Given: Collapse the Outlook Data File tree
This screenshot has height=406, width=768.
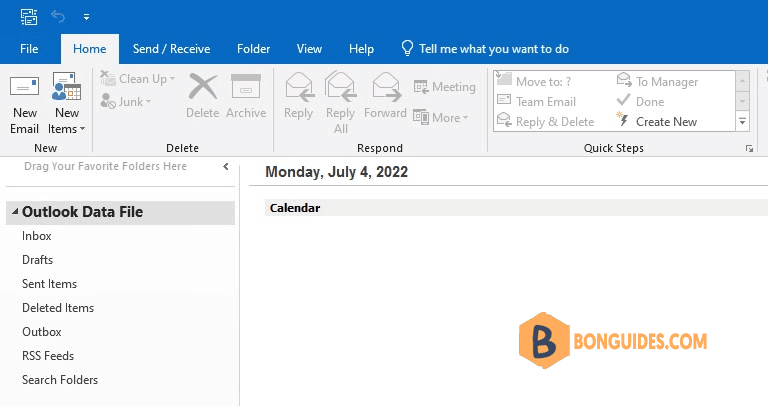Looking at the screenshot, I should pyautogui.click(x=15, y=212).
